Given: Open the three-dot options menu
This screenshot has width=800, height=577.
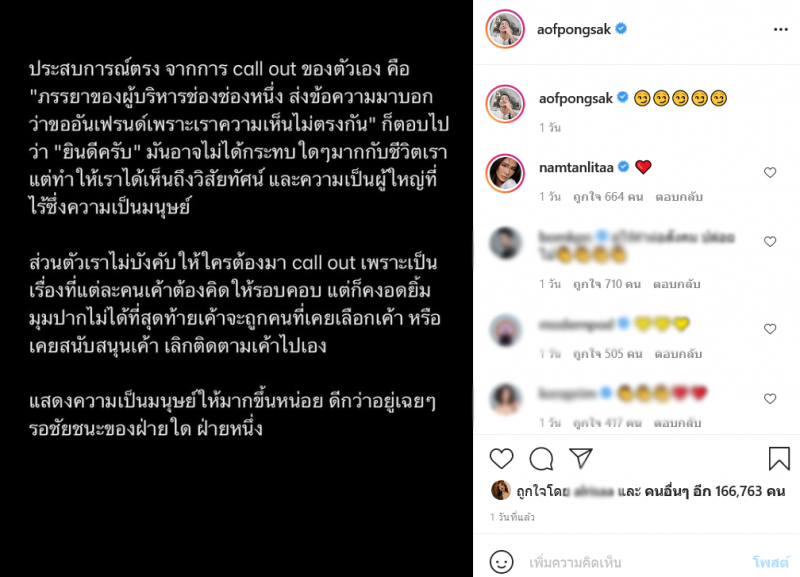Looking at the screenshot, I should (x=780, y=30).
